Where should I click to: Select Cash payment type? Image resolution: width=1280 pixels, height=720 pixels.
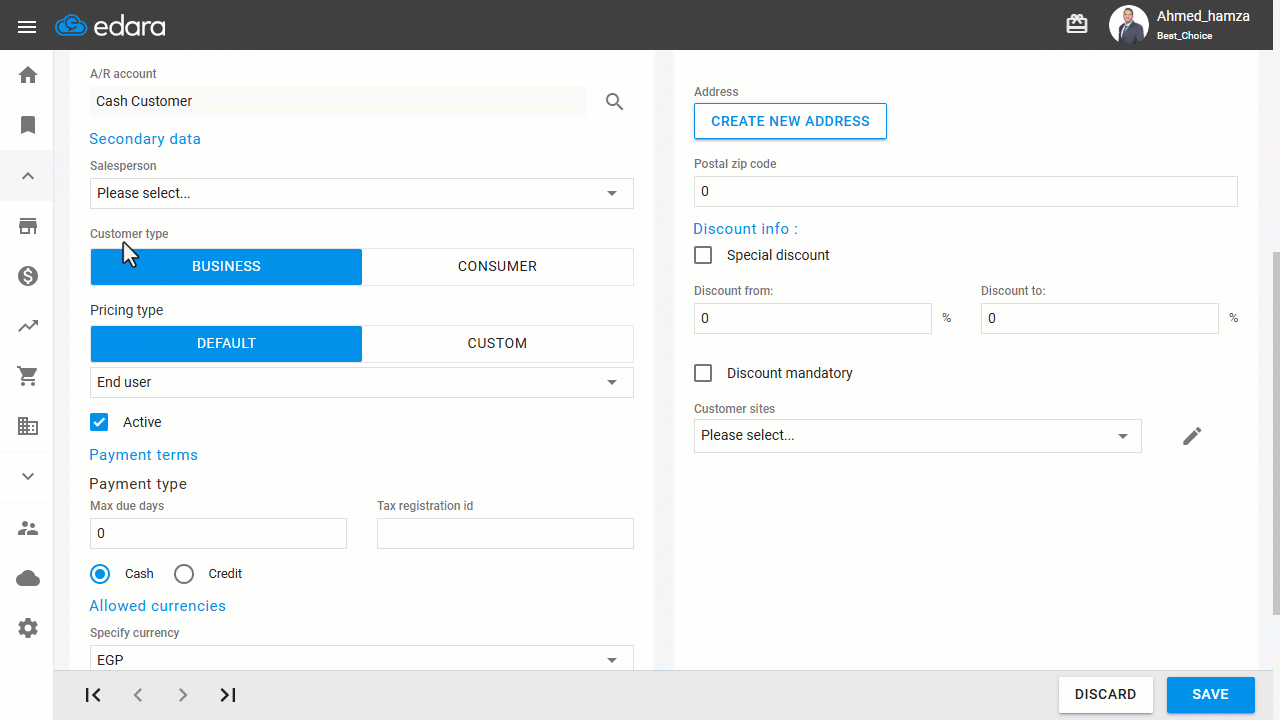(x=99, y=574)
